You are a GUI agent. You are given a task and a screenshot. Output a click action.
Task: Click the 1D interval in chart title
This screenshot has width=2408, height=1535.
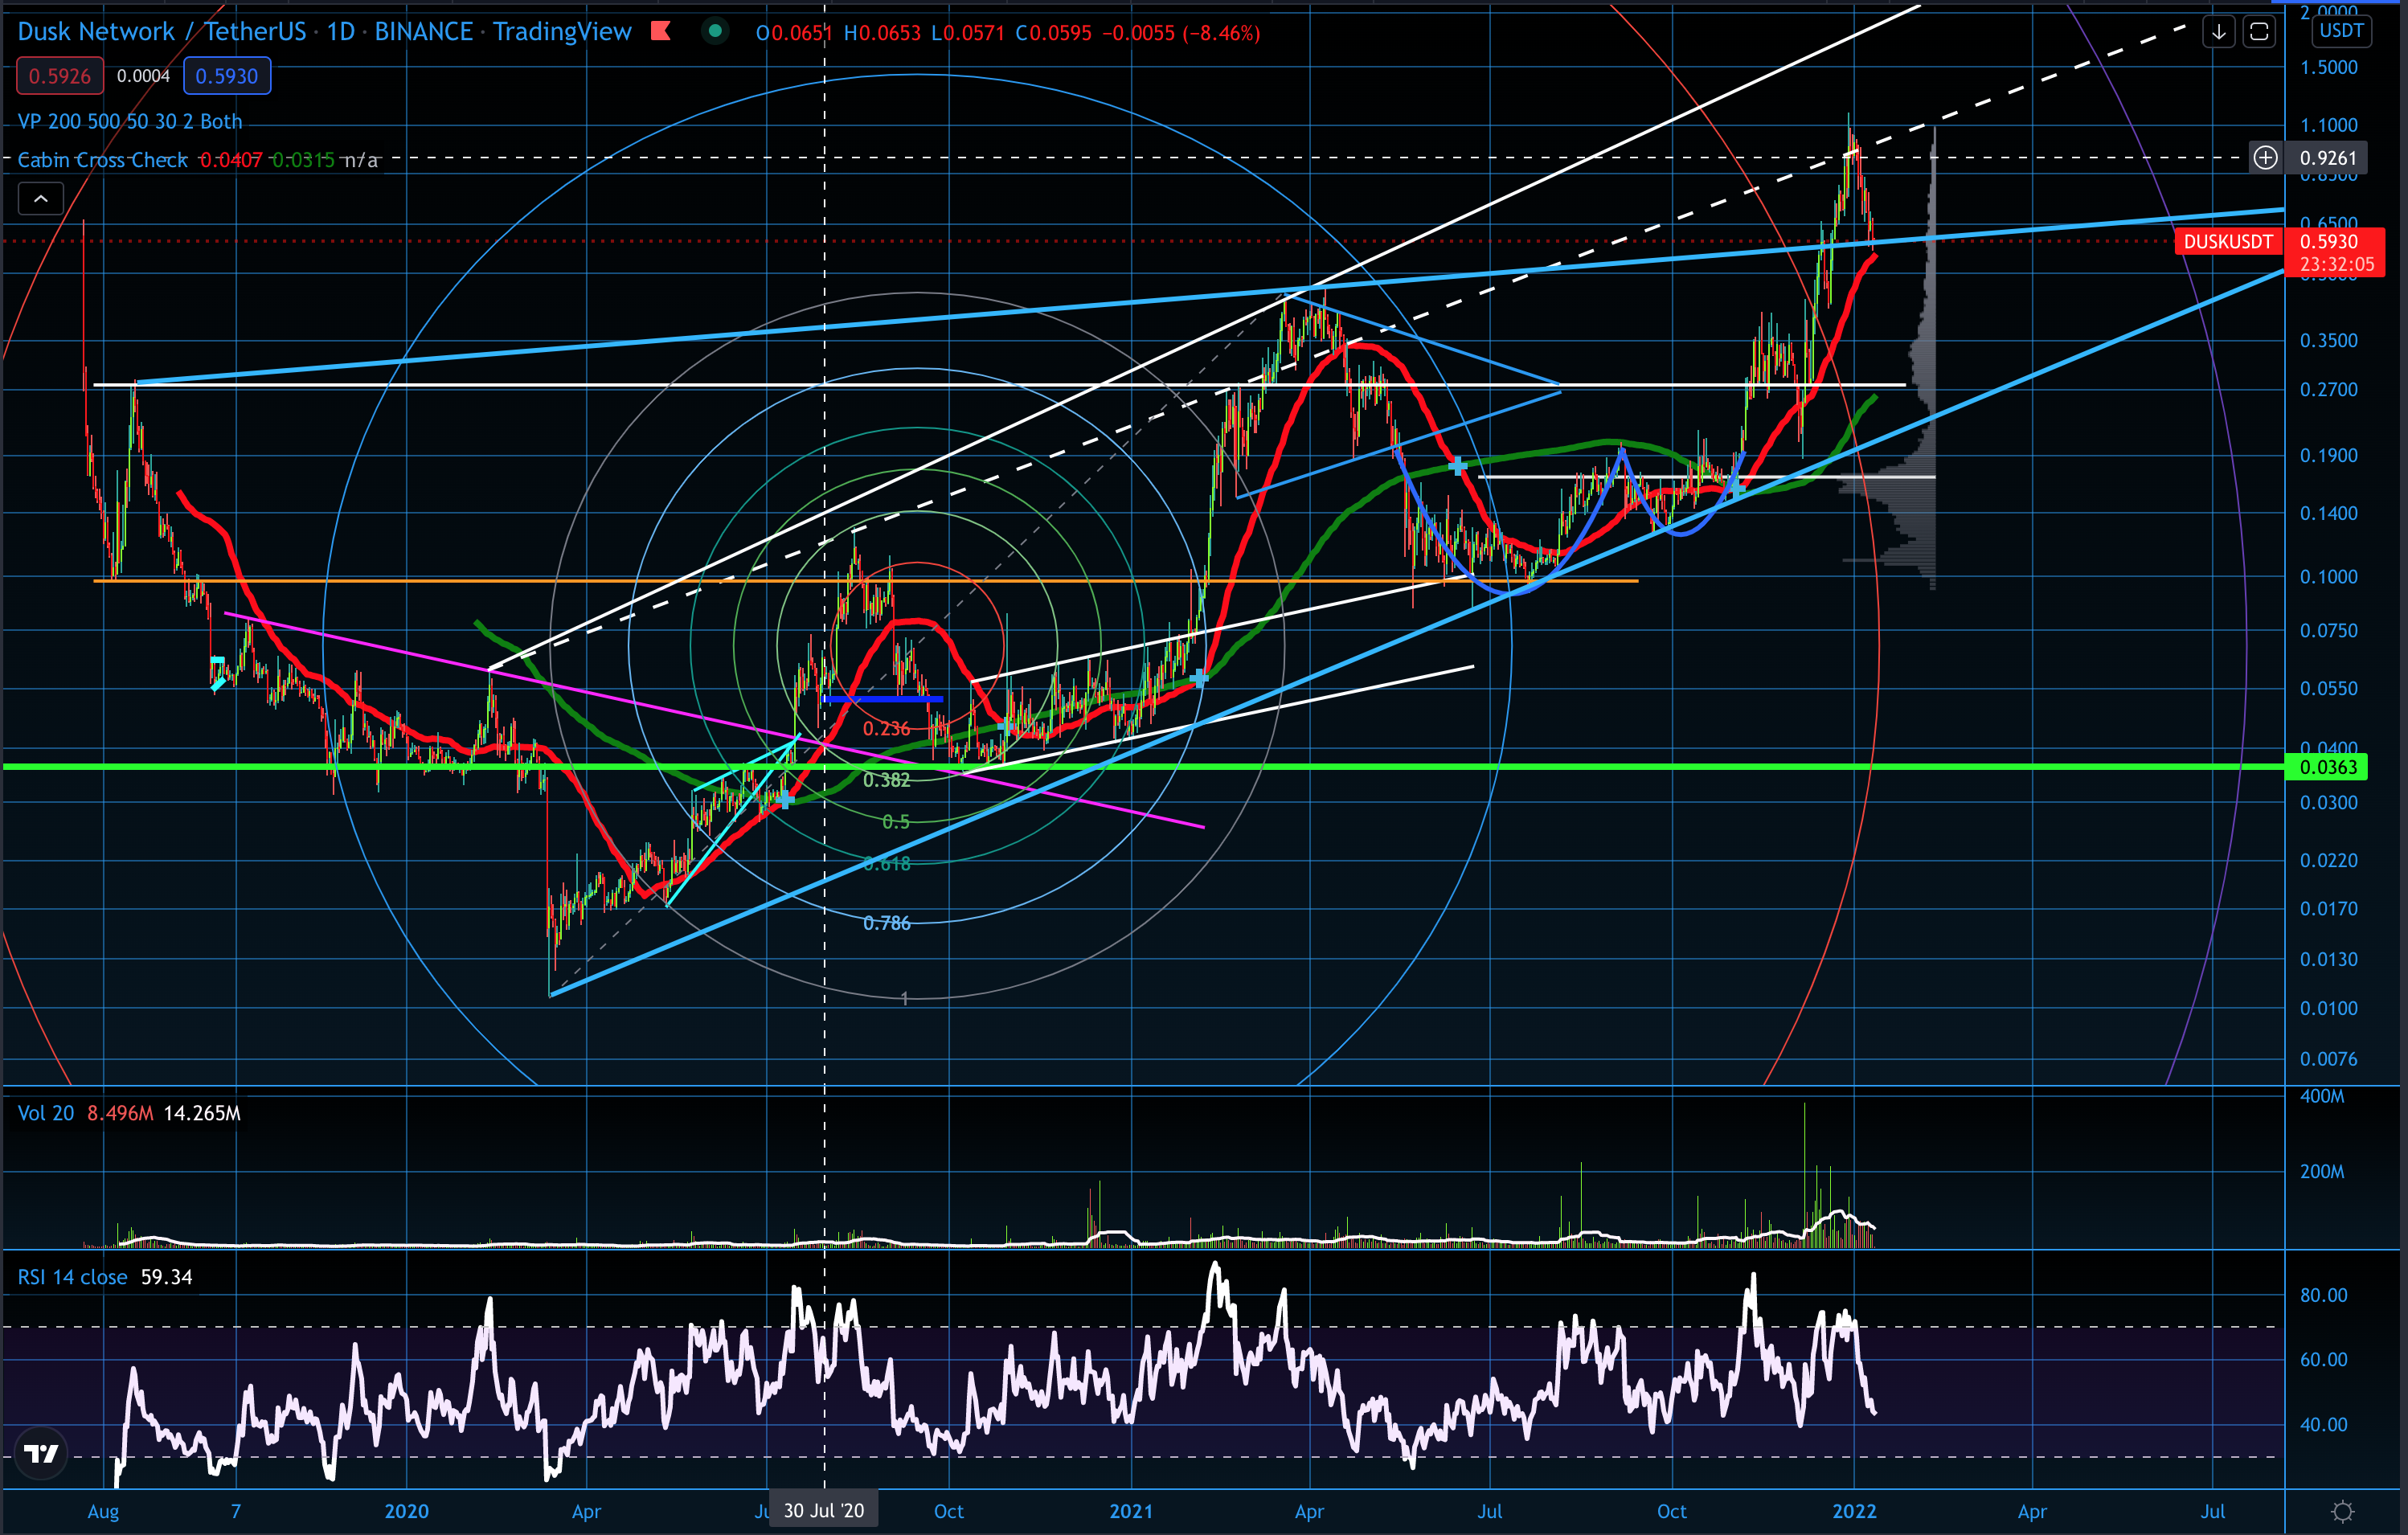pos(341,32)
